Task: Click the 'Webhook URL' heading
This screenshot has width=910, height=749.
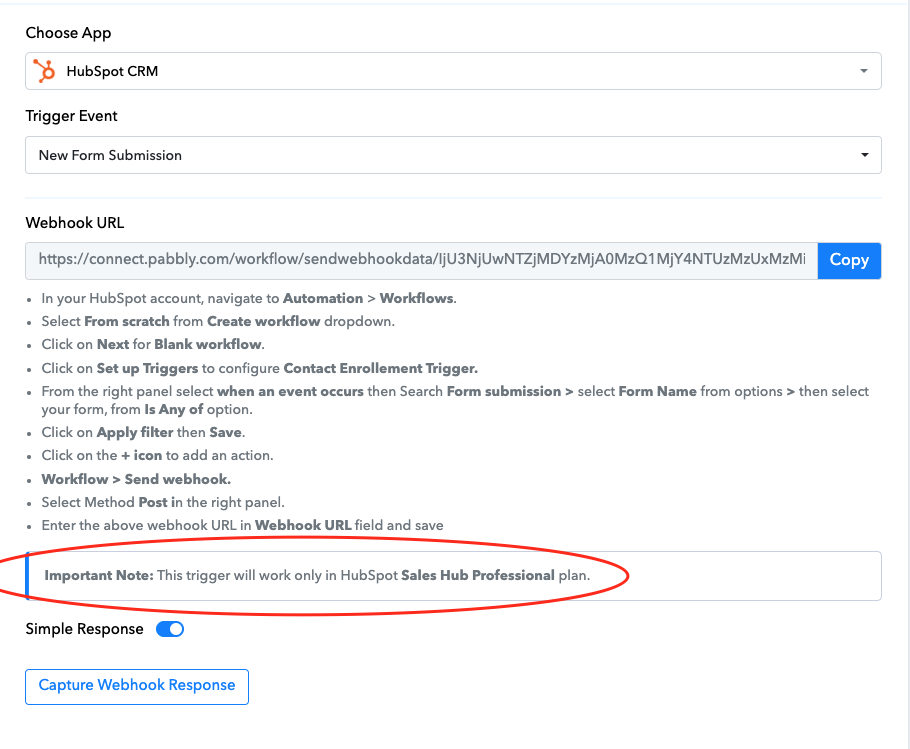Action: click(x=75, y=223)
